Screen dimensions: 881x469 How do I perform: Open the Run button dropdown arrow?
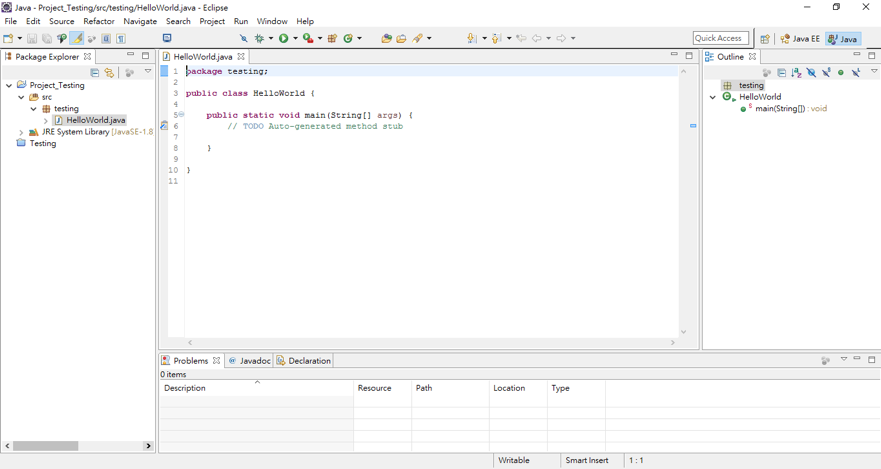(x=295, y=39)
